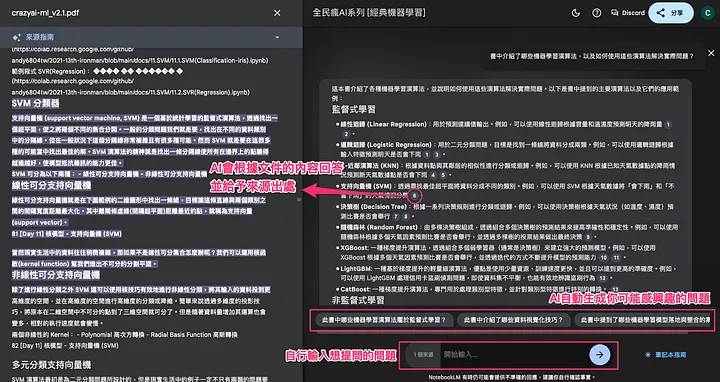Open citation 3 in Logistic Regression item

click(x=437, y=155)
